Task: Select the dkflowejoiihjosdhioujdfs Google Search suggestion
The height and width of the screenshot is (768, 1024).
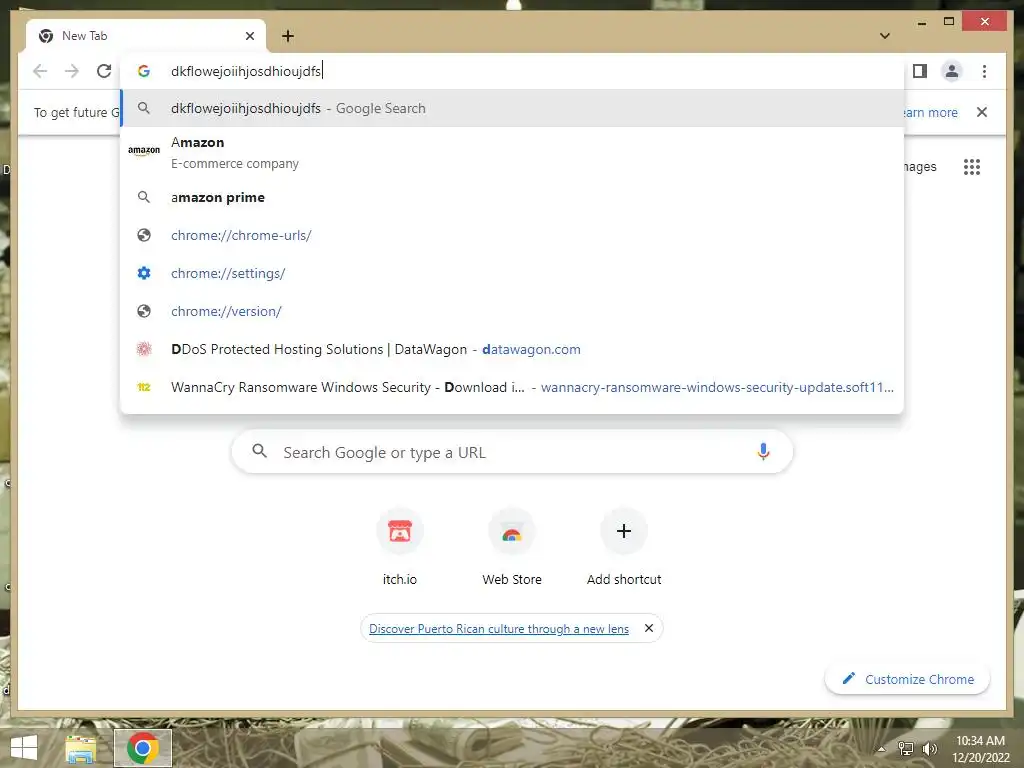Action: (512, 108)
